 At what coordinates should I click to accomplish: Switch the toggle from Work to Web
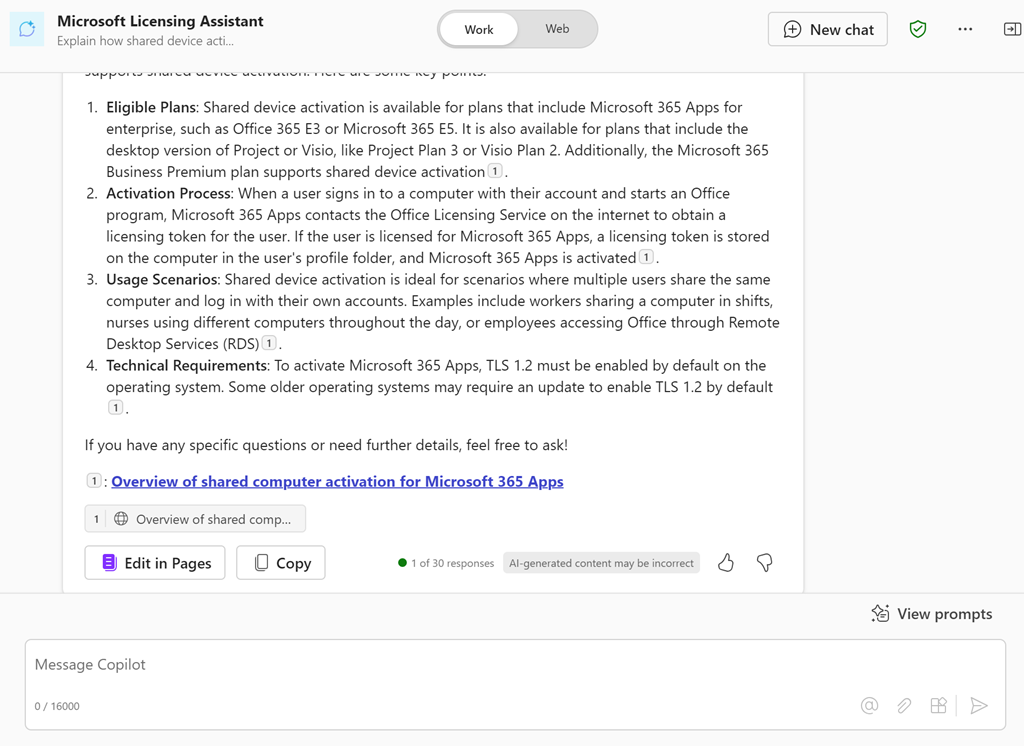coord(557,29)
